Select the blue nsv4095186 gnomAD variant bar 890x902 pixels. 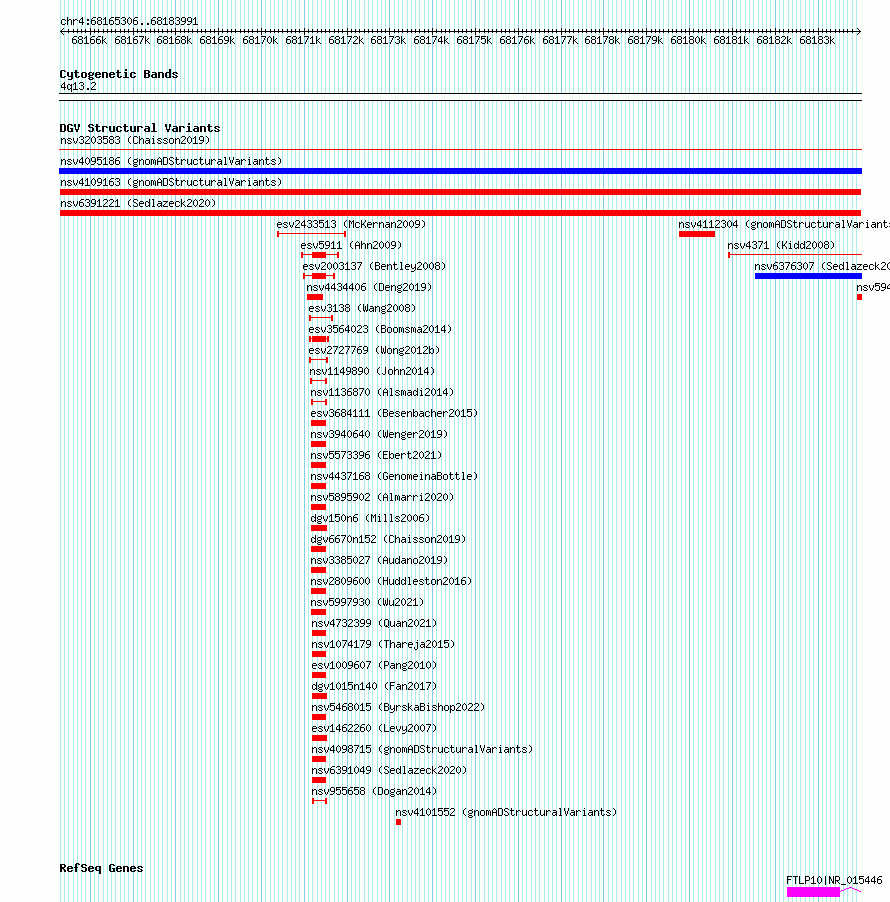[460, 171]
